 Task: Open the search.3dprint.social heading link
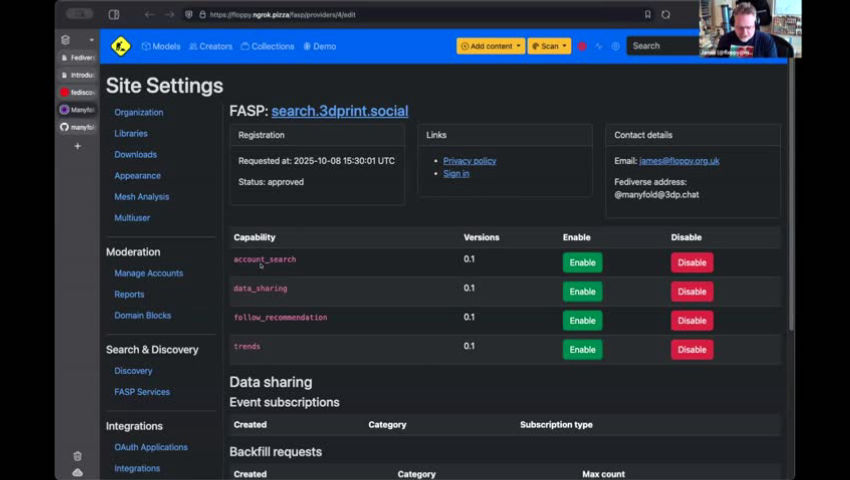click(339, 111)
